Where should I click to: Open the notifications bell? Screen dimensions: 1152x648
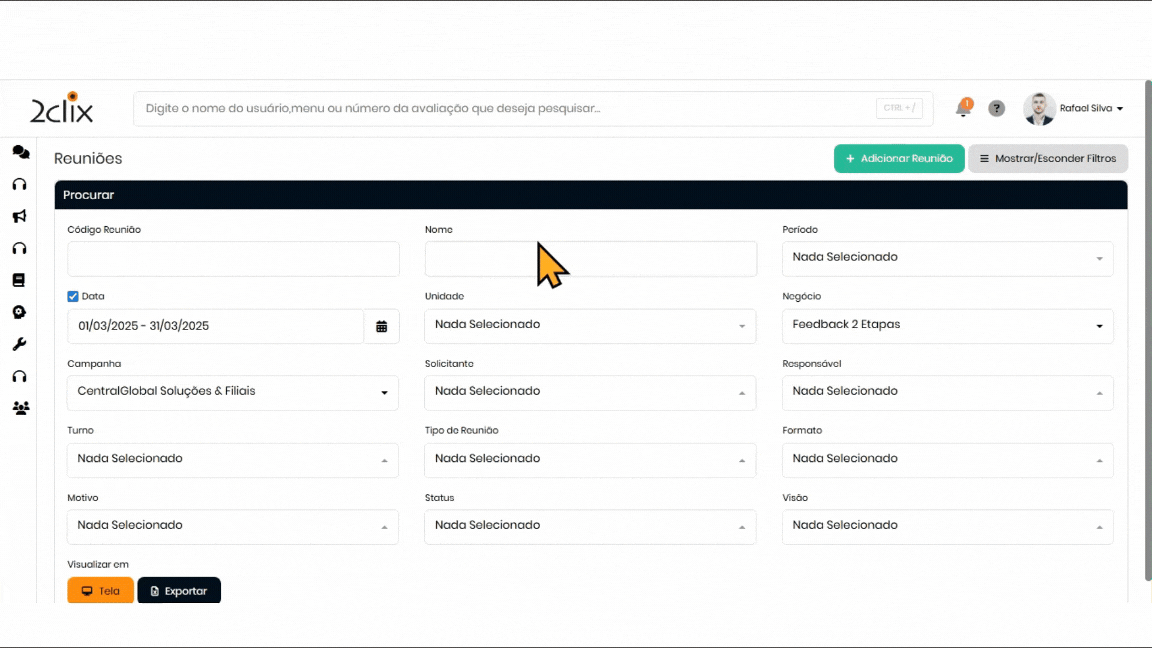click(963, 108)
